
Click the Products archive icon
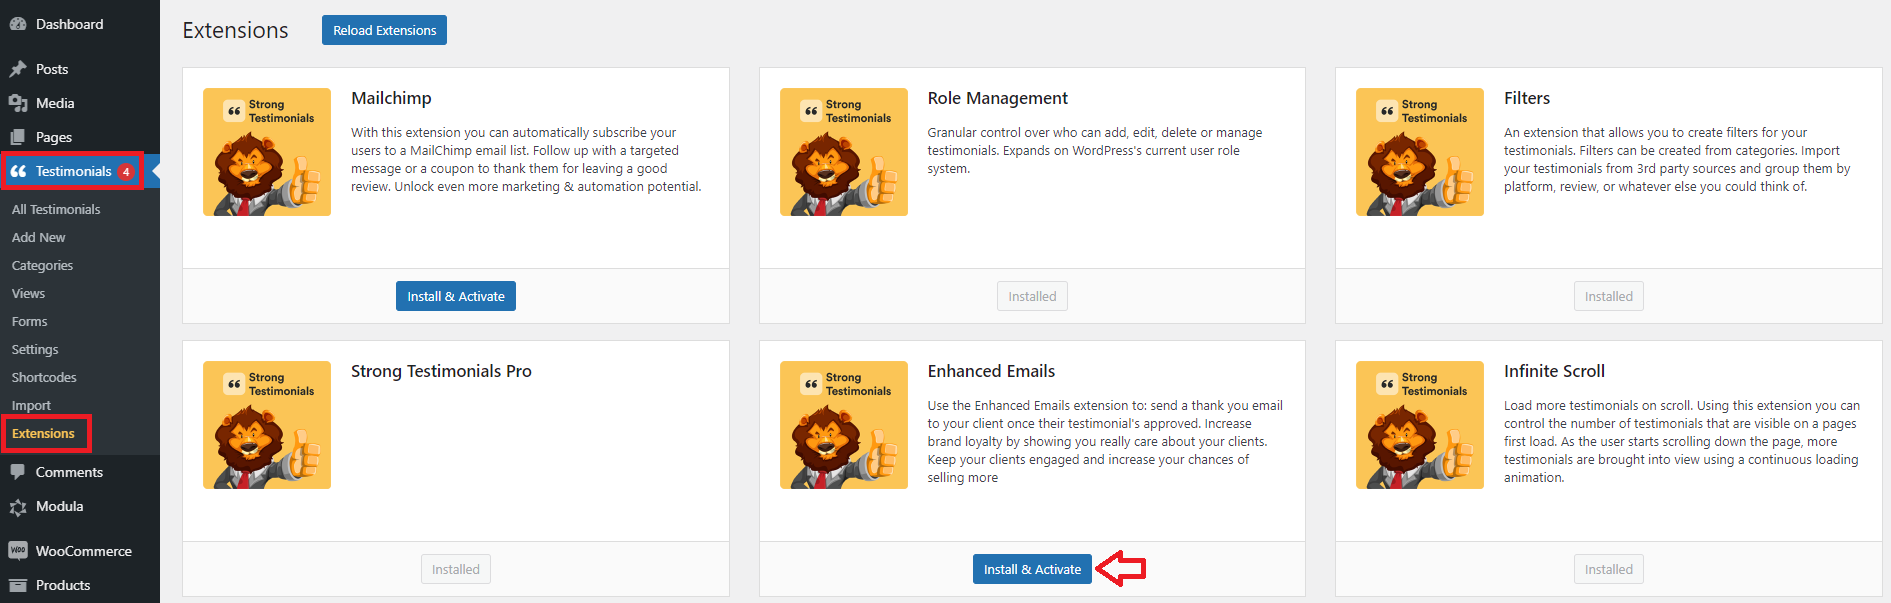[x=18, y=585]
